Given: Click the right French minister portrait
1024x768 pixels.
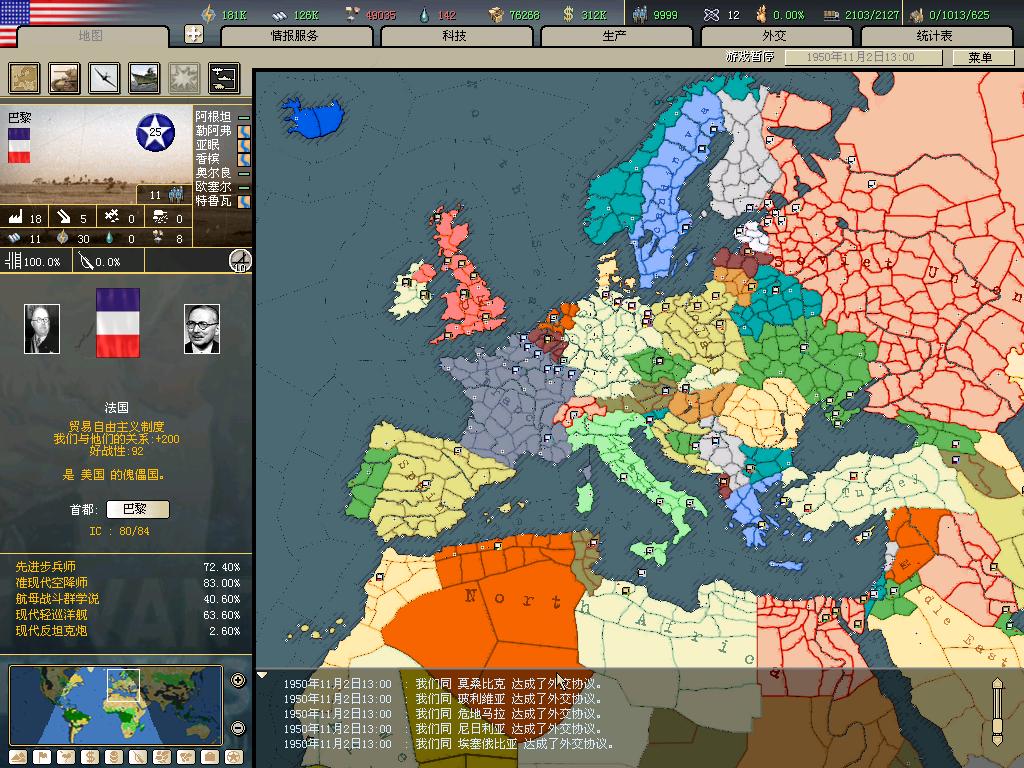Looking at the screenshot, I should coord(202,328).
